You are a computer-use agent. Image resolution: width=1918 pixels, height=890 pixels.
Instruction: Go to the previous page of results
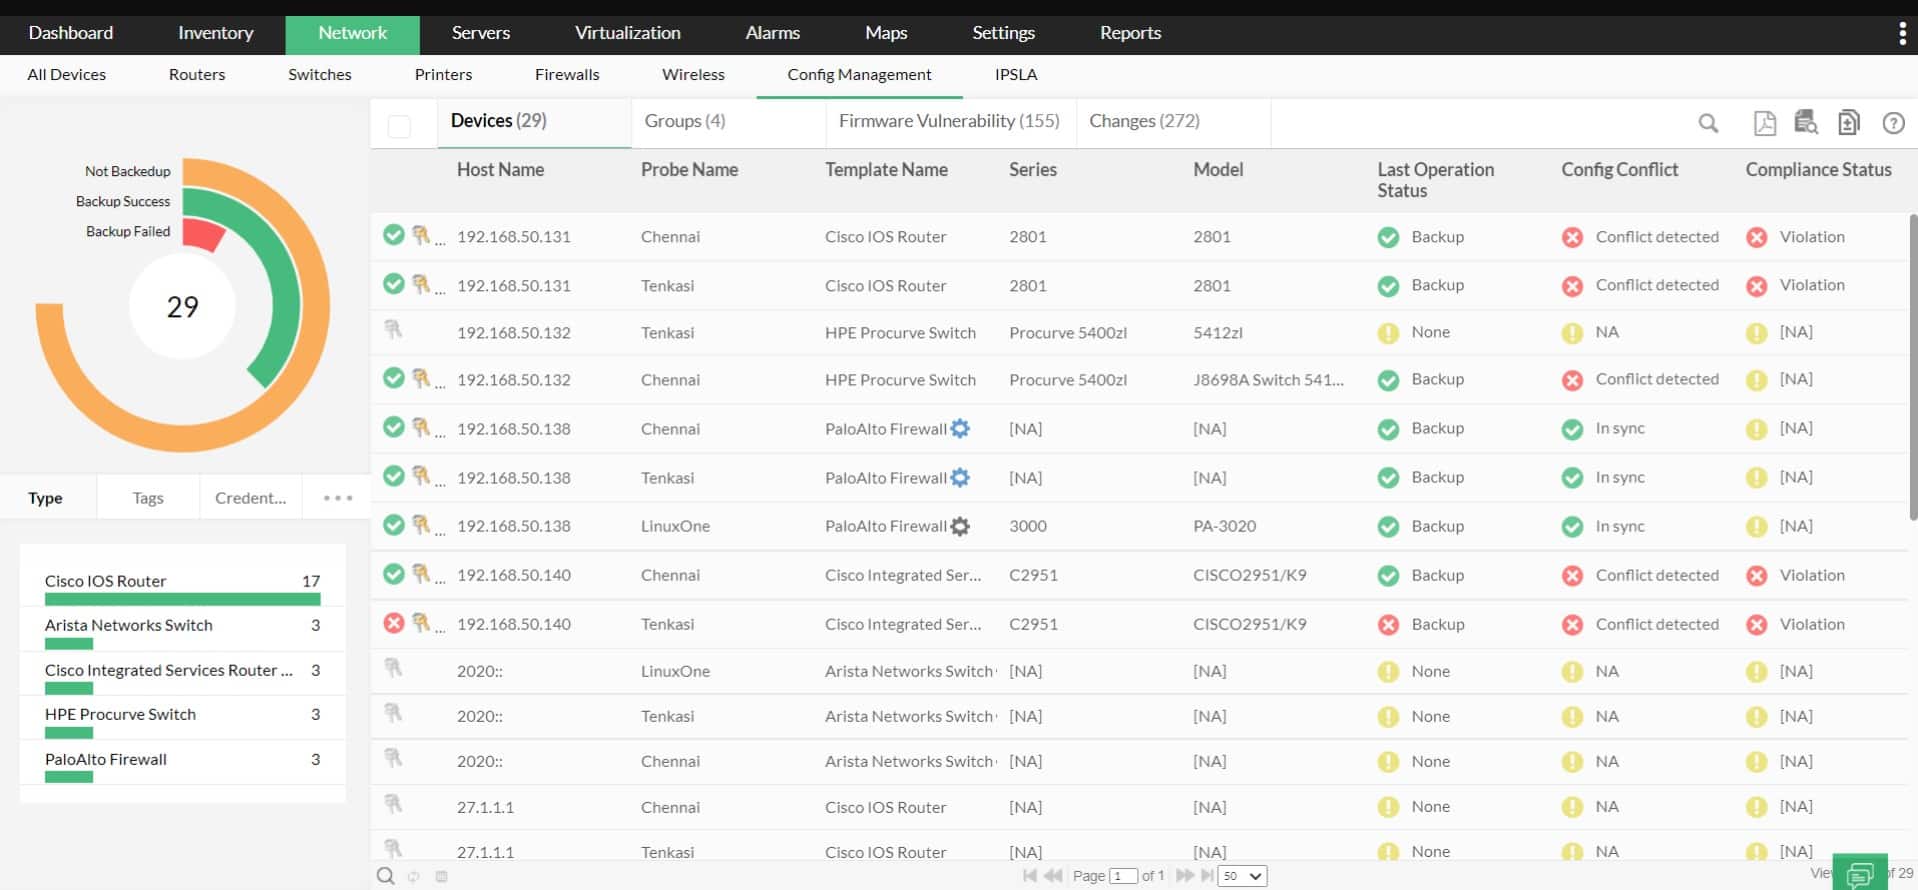1053,876
